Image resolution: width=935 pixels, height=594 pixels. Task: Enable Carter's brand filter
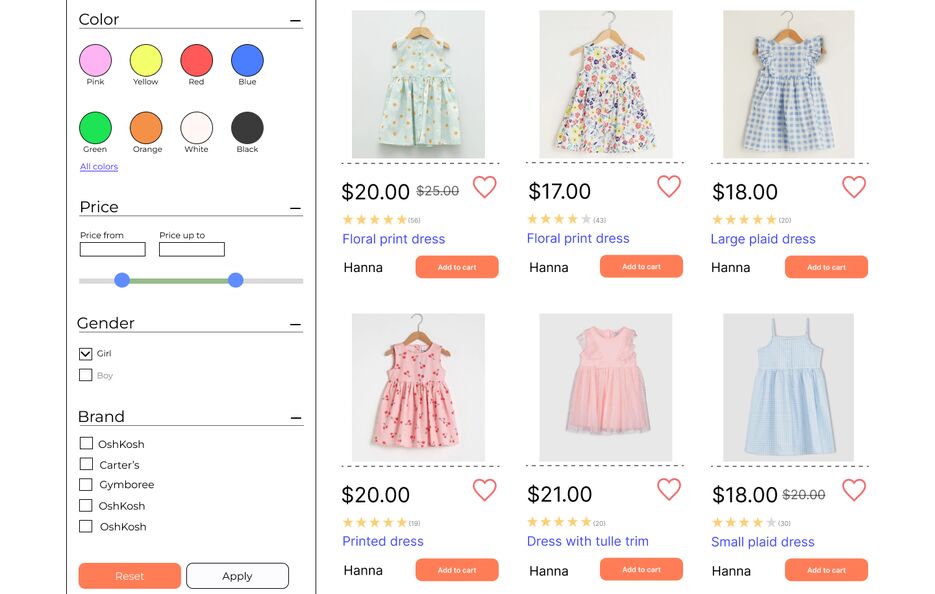click(x=86, y=464)
